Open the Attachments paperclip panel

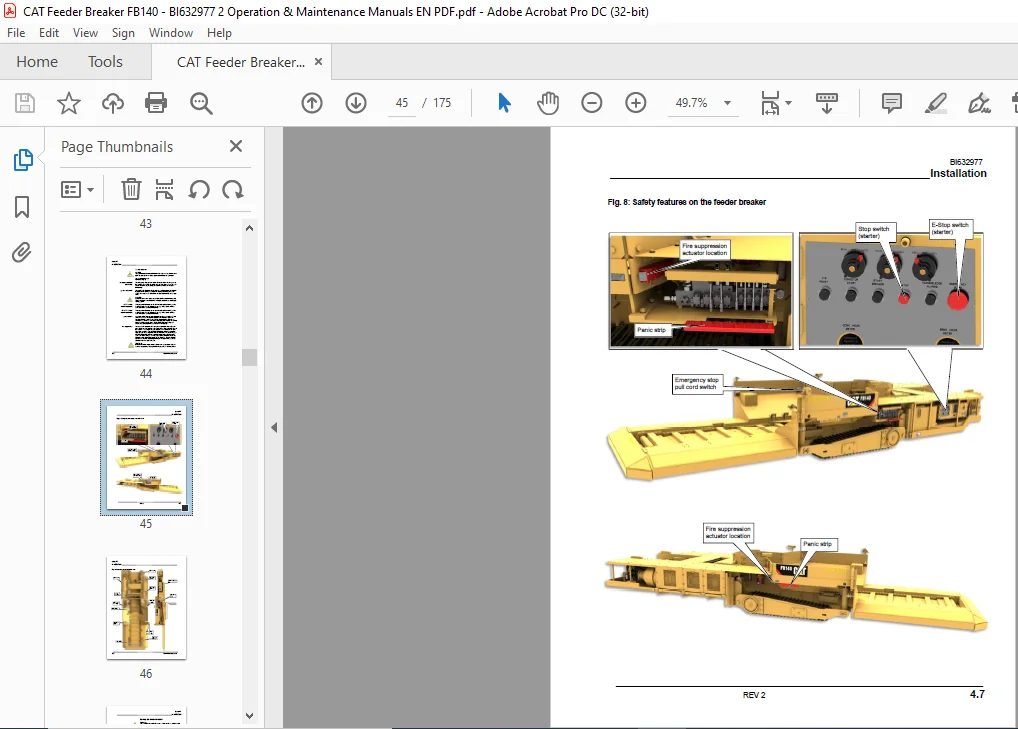tap(21, 252)
